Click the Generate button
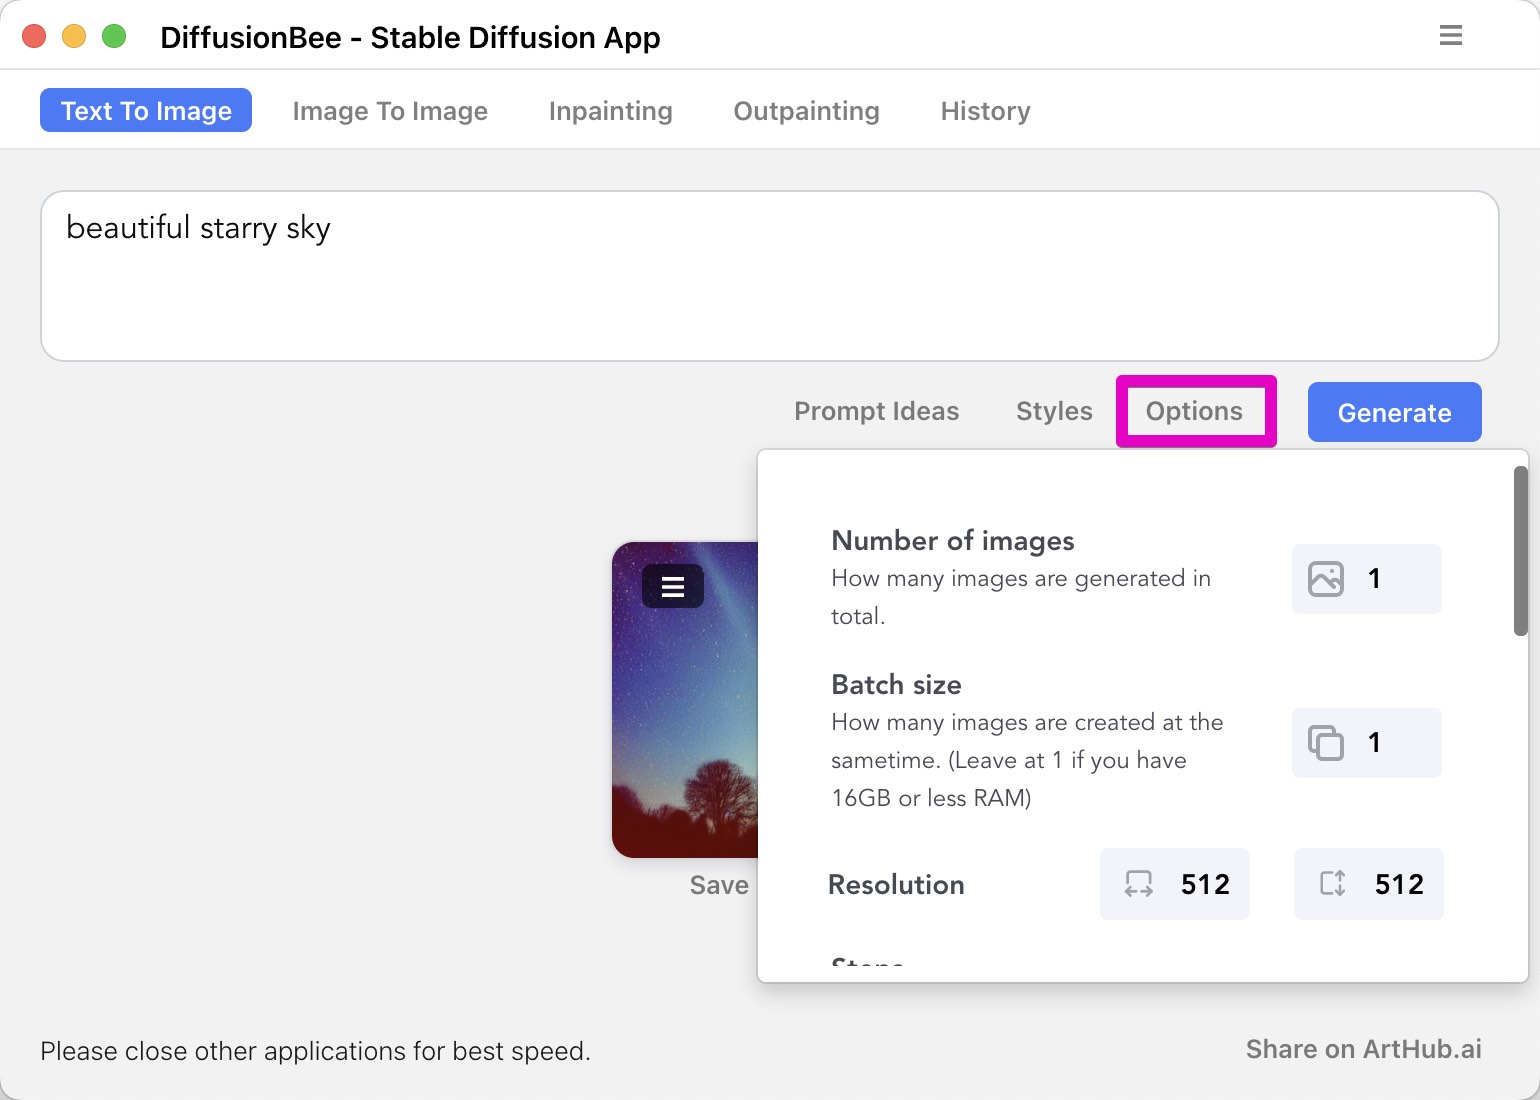Screen dimensions: 1540x1100 (1394, 412)
